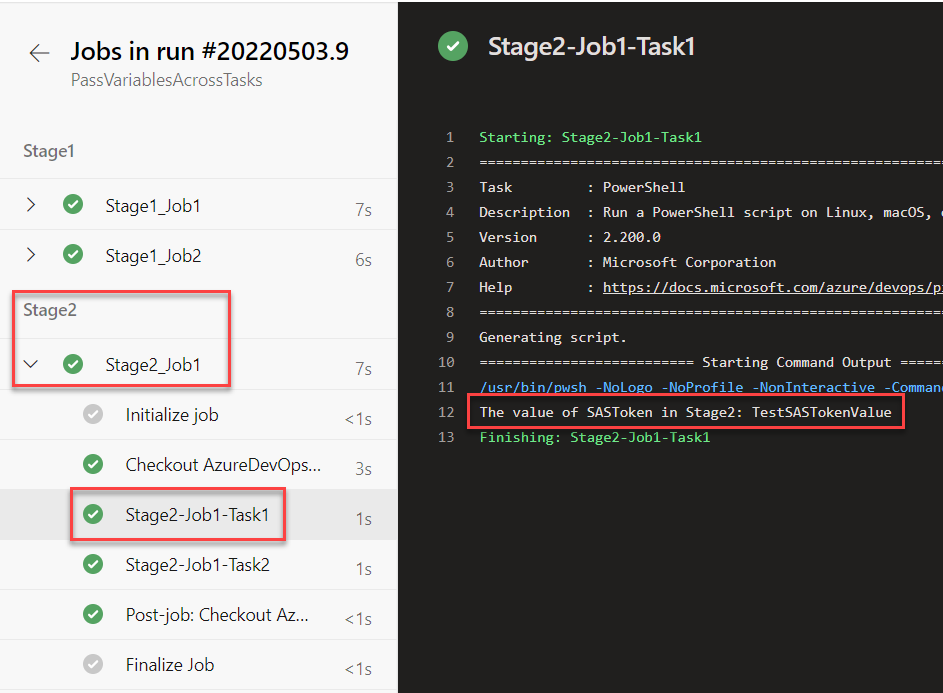
Task: Click log line 'Finishing: Stage2-Job1-Task1'
Action: point(594,437)
